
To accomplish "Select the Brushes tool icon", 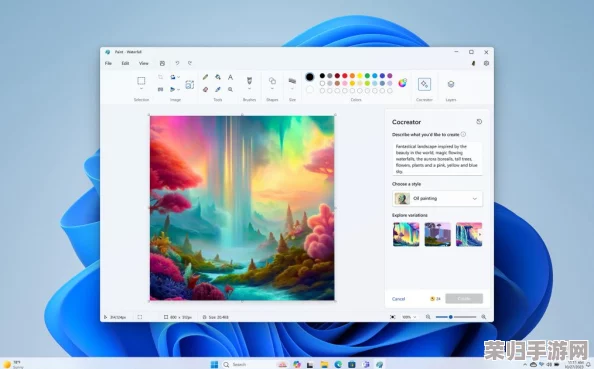I will 249,80.
